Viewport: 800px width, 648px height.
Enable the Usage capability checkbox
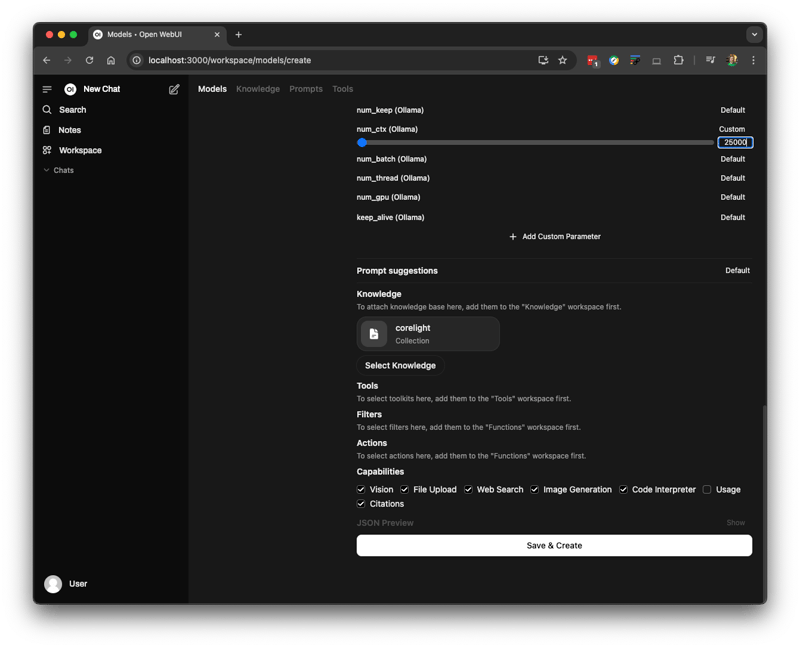point(707,490)
